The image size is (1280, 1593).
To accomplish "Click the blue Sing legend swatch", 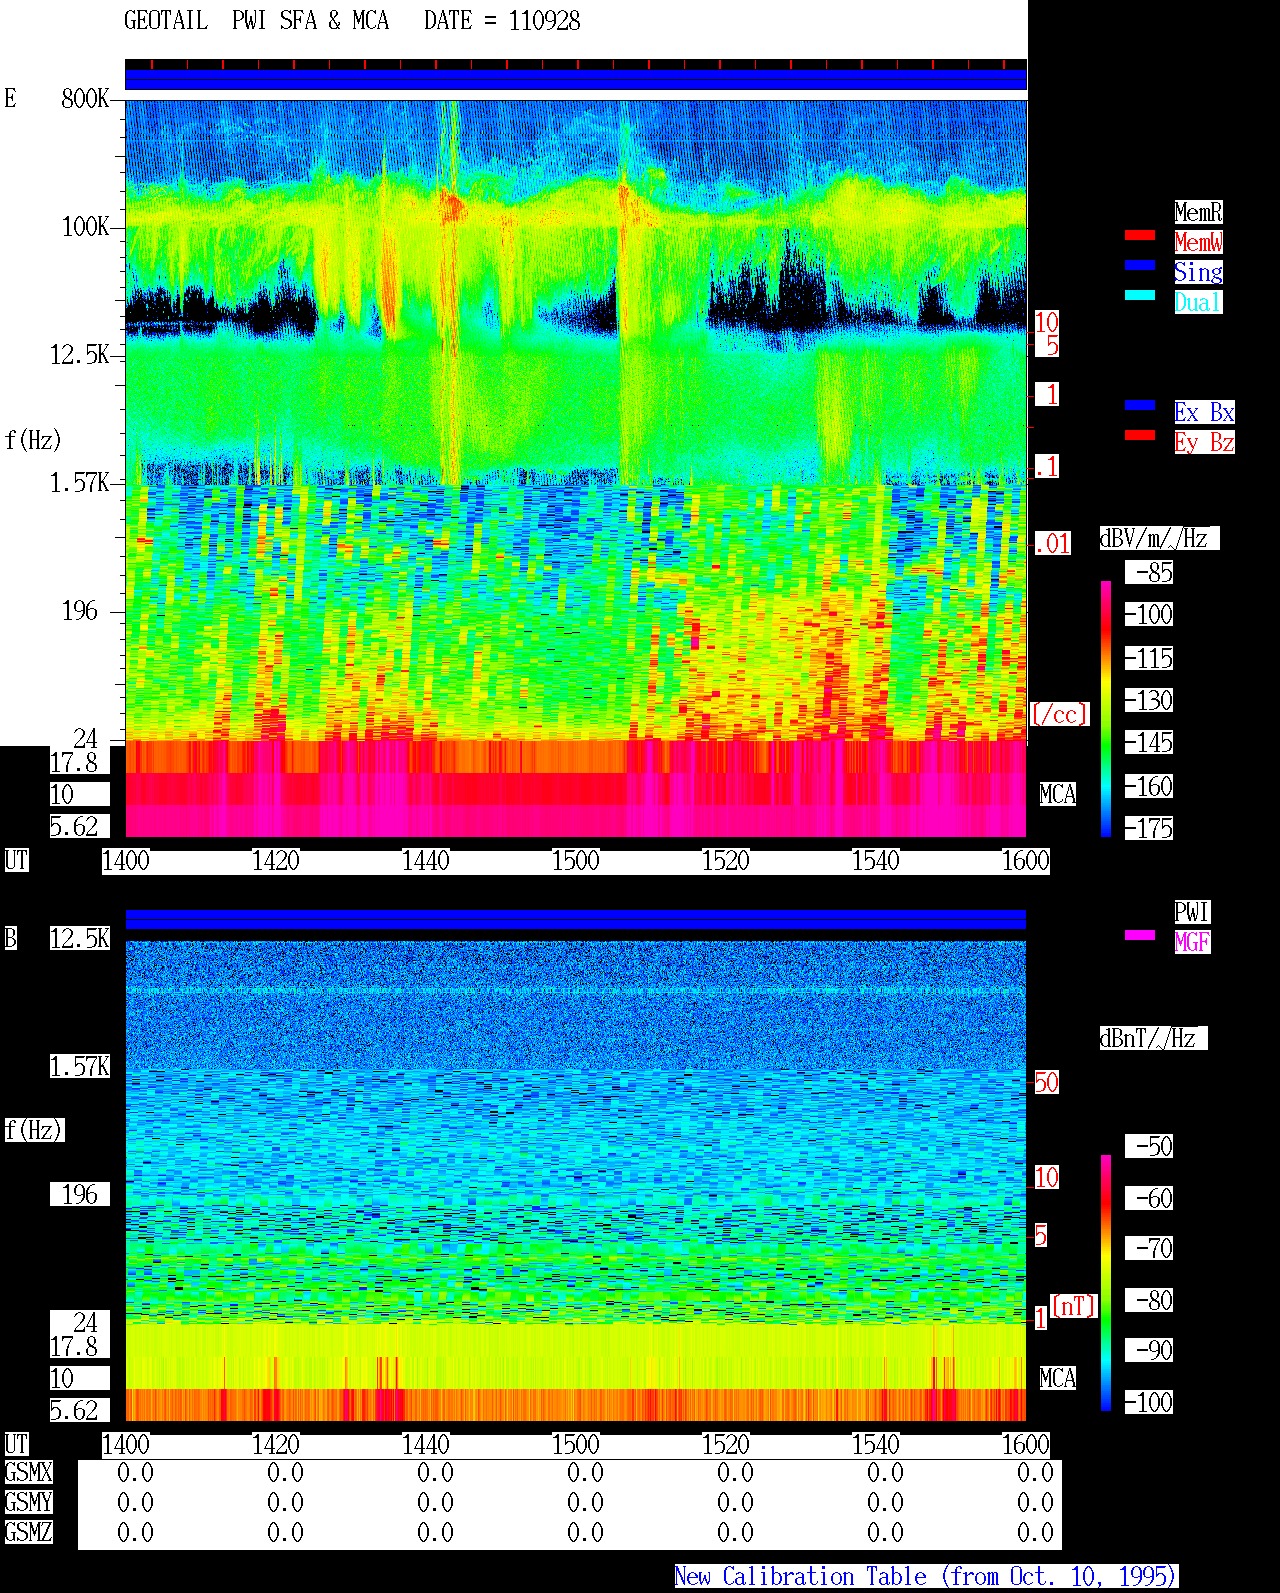I will (1140, 265).
